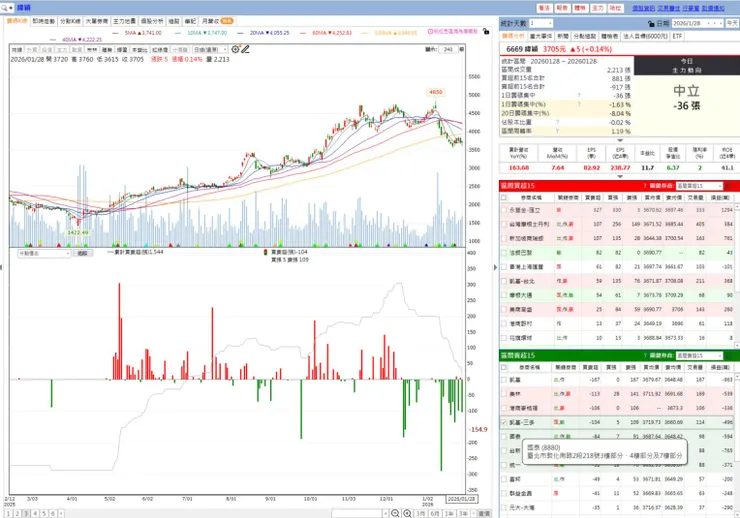Image resolution: width=740 pixels, height=518 pixels.
Task: Open the search magnifier in title bar
Action: click(5, 8)
